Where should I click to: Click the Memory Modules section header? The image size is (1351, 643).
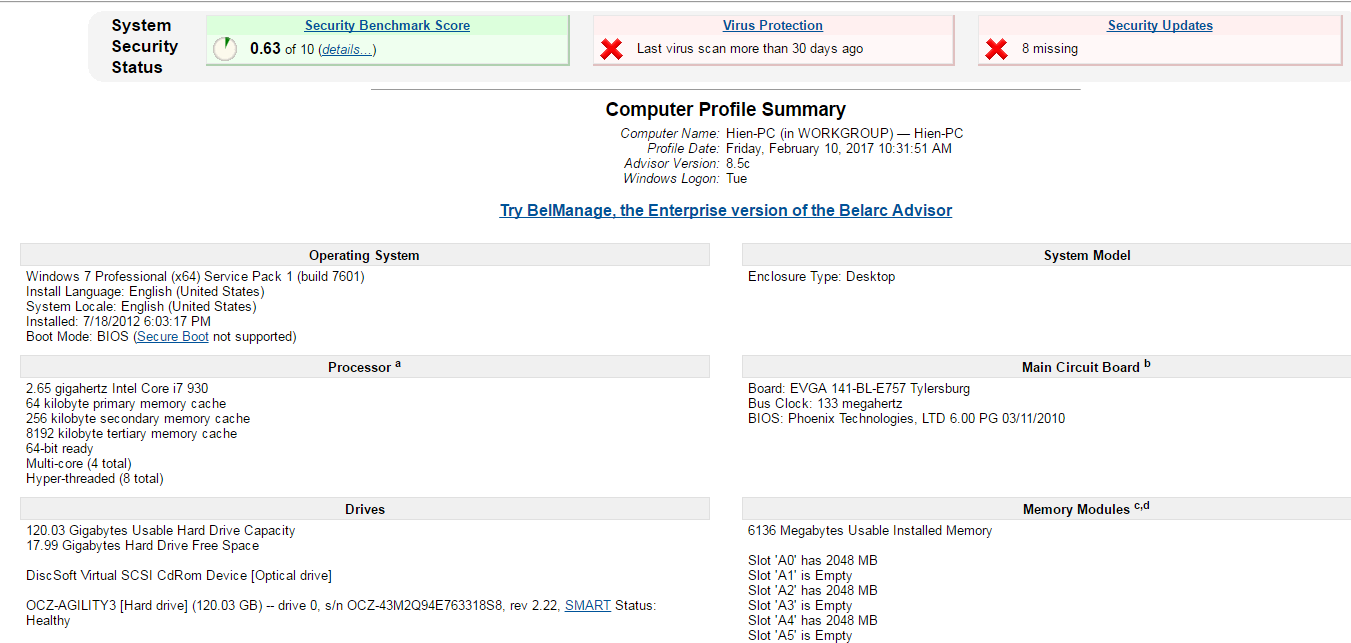1047,509
